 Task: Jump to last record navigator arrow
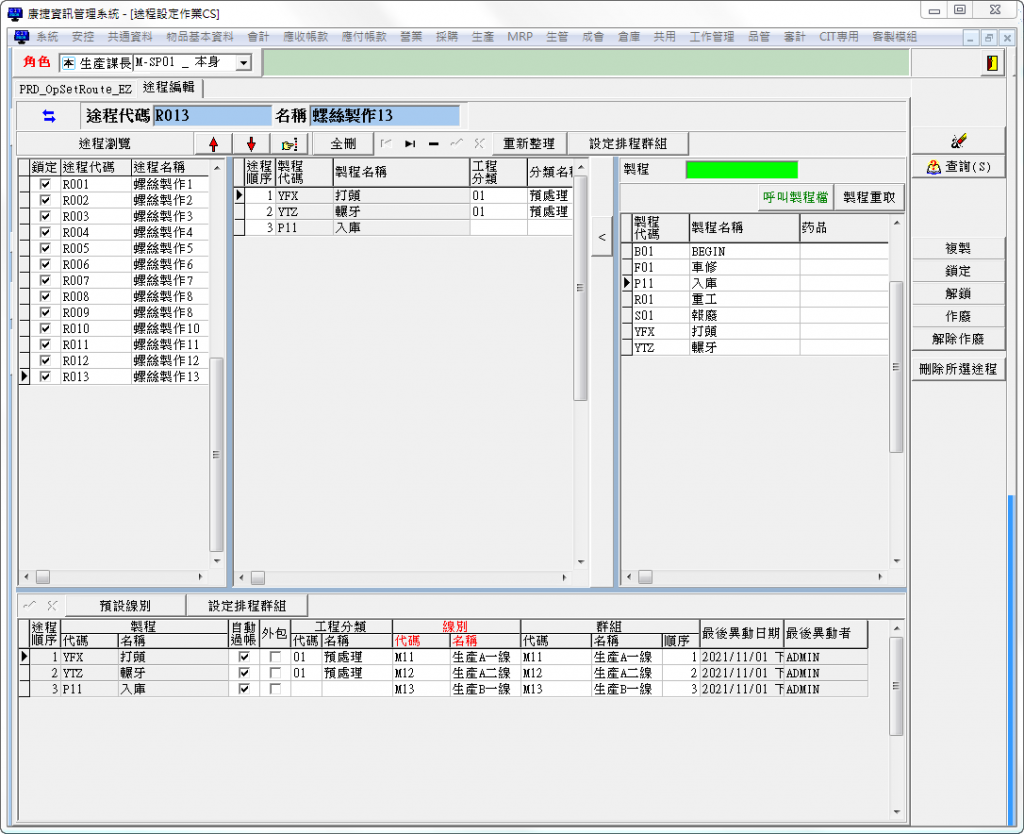(x=410, y=144)
